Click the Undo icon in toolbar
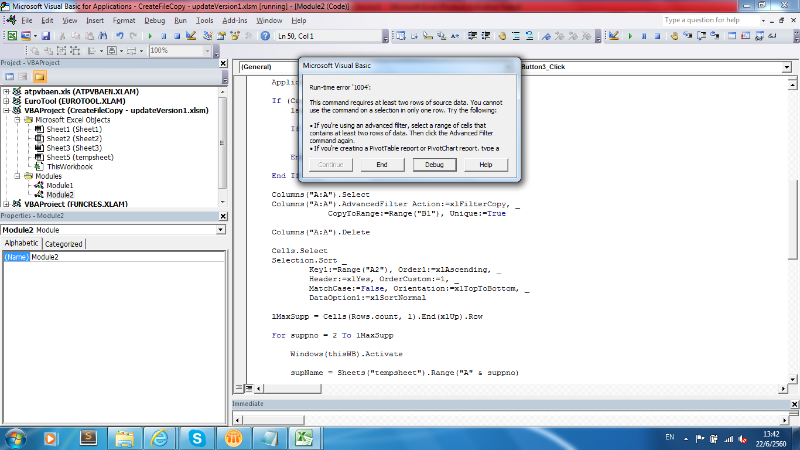 point(119,36)
